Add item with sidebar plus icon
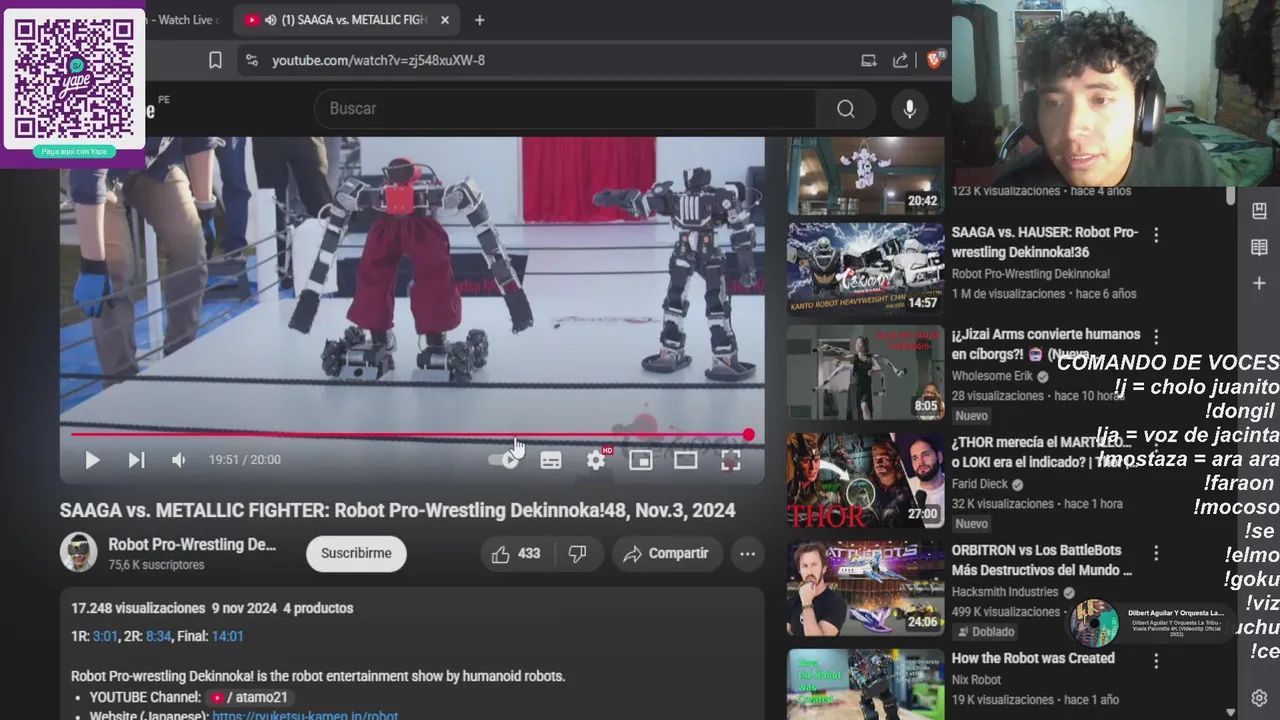Image resolution: width=1280 pixels, height=720 pixels. 1259,284
